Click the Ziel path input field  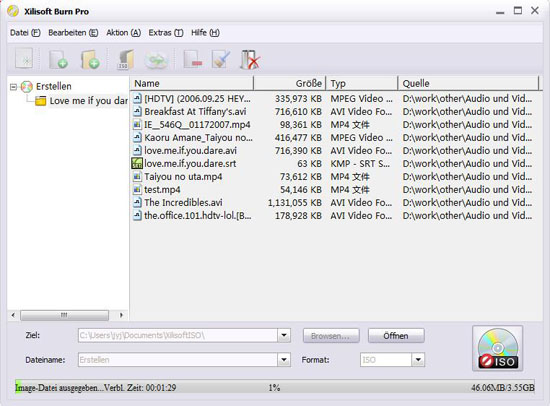(178, 335)
